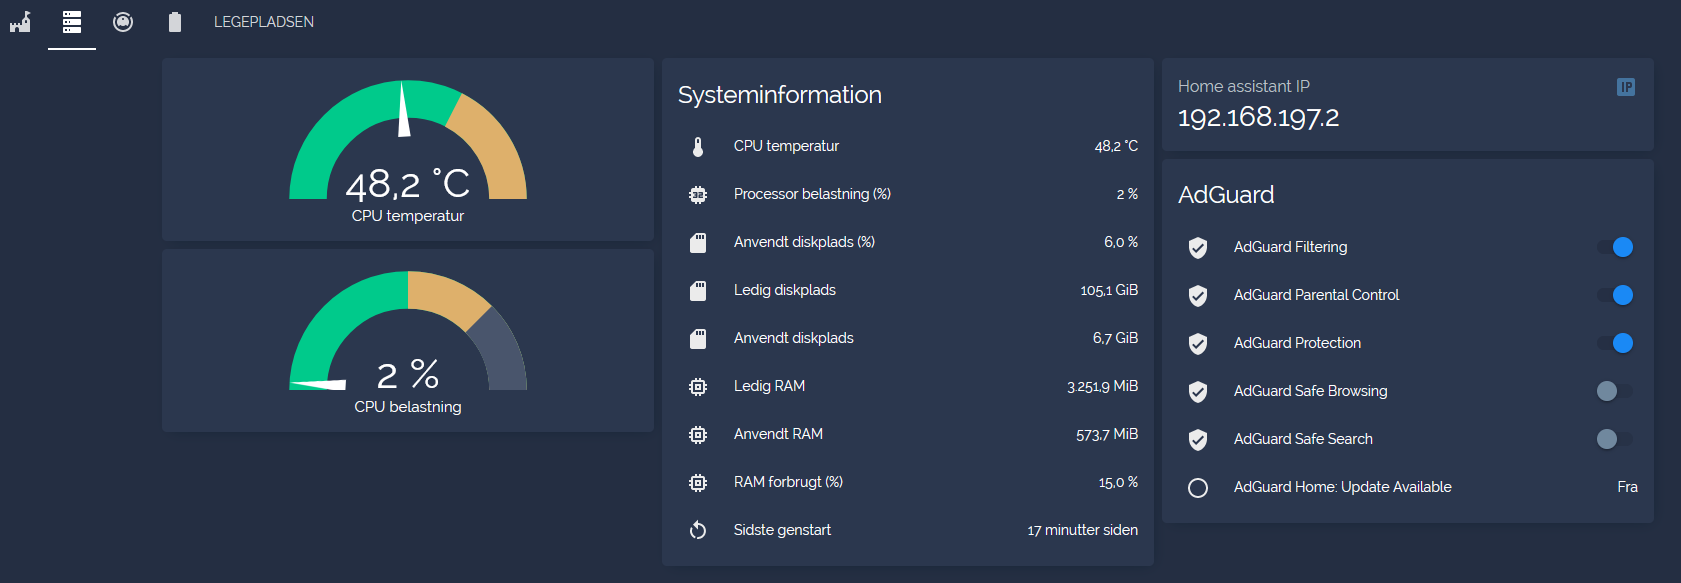Turn off AdGuard Parental Control

click(x=1615, y=295)
